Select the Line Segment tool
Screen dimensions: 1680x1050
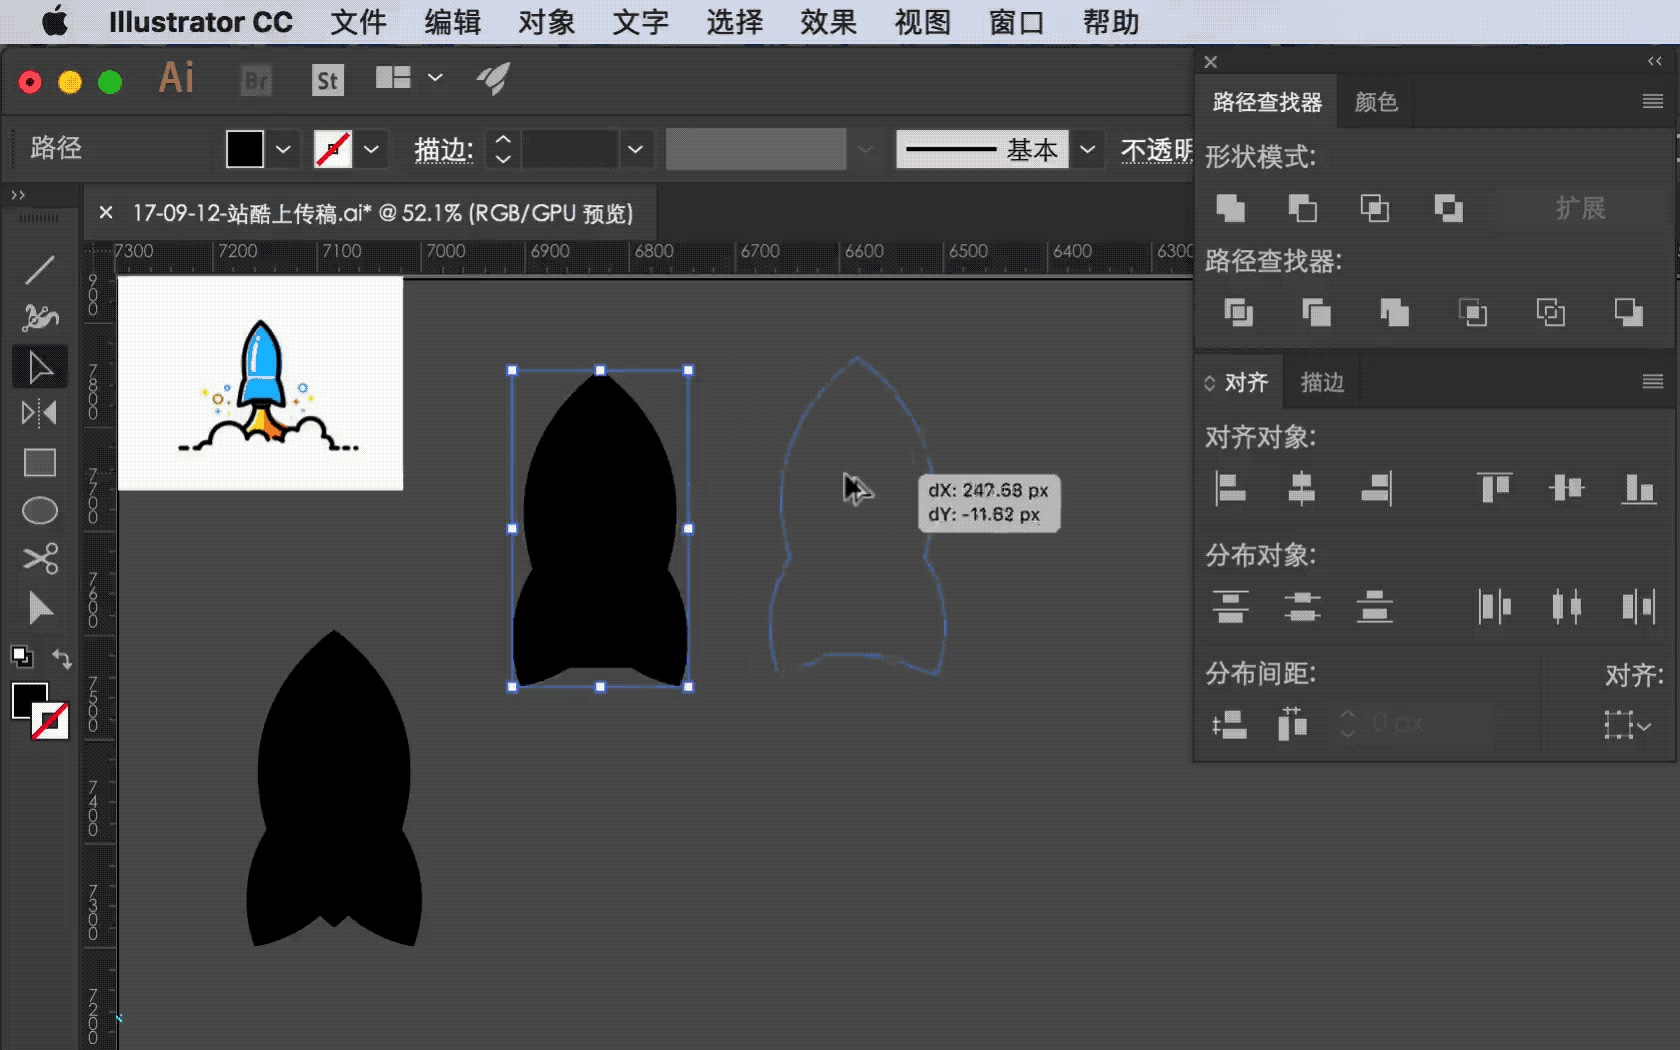pyautogui.click(x=40, y=270)
